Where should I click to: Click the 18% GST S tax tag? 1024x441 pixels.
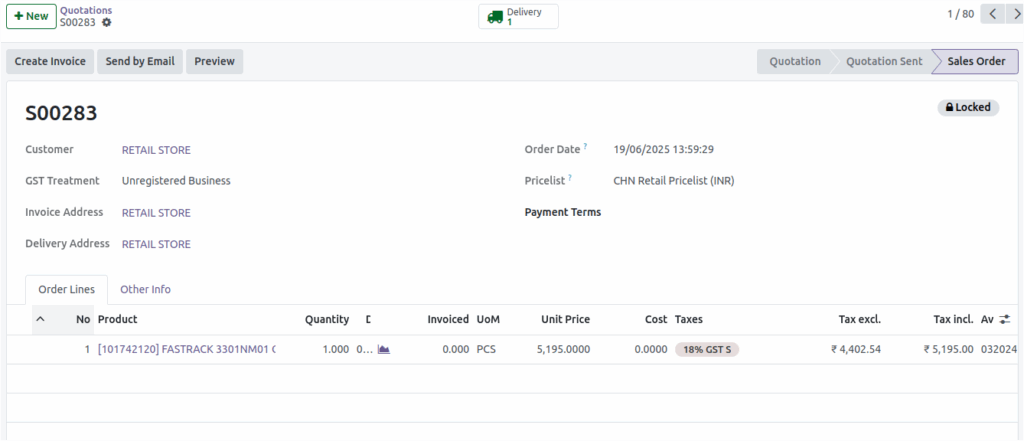tap(707, 350)
